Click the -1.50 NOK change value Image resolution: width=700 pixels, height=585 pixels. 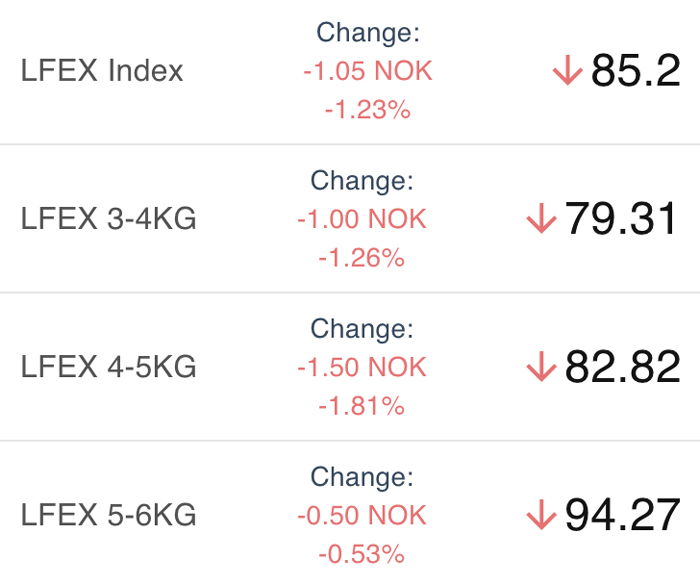[362, 367]
